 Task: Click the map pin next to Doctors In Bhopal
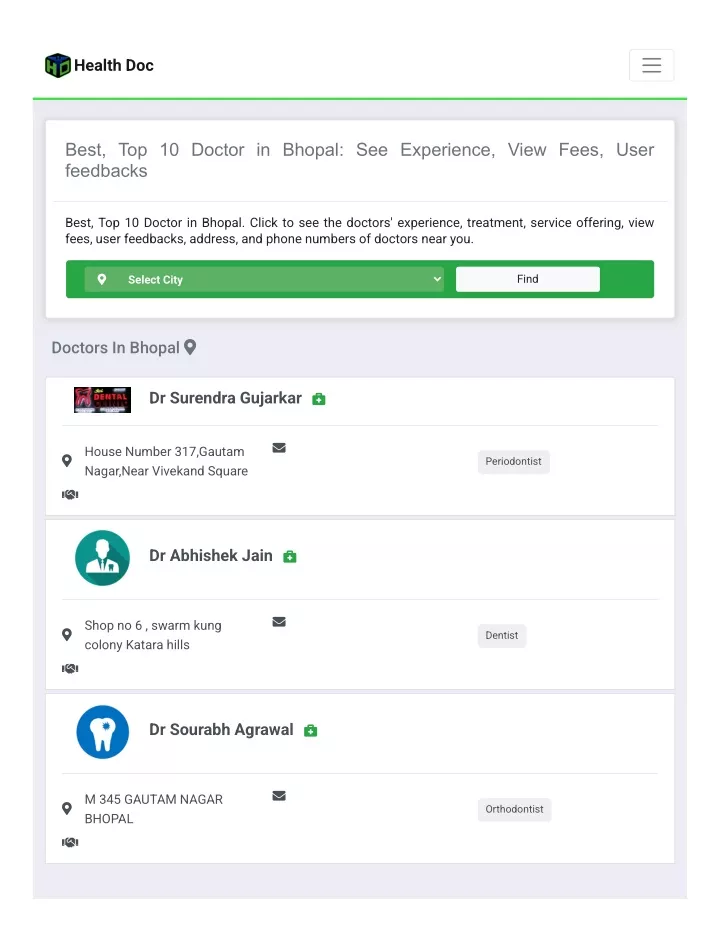190,347
